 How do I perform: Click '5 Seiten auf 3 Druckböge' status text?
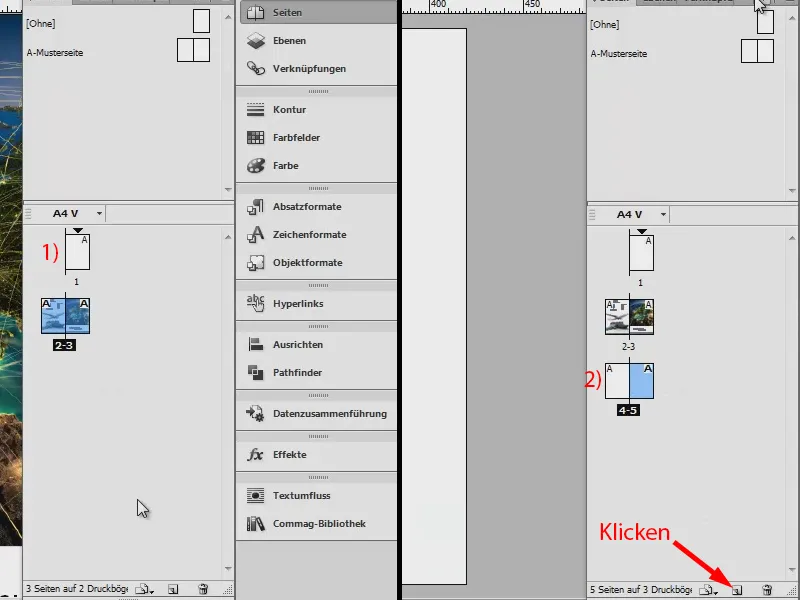641,590
